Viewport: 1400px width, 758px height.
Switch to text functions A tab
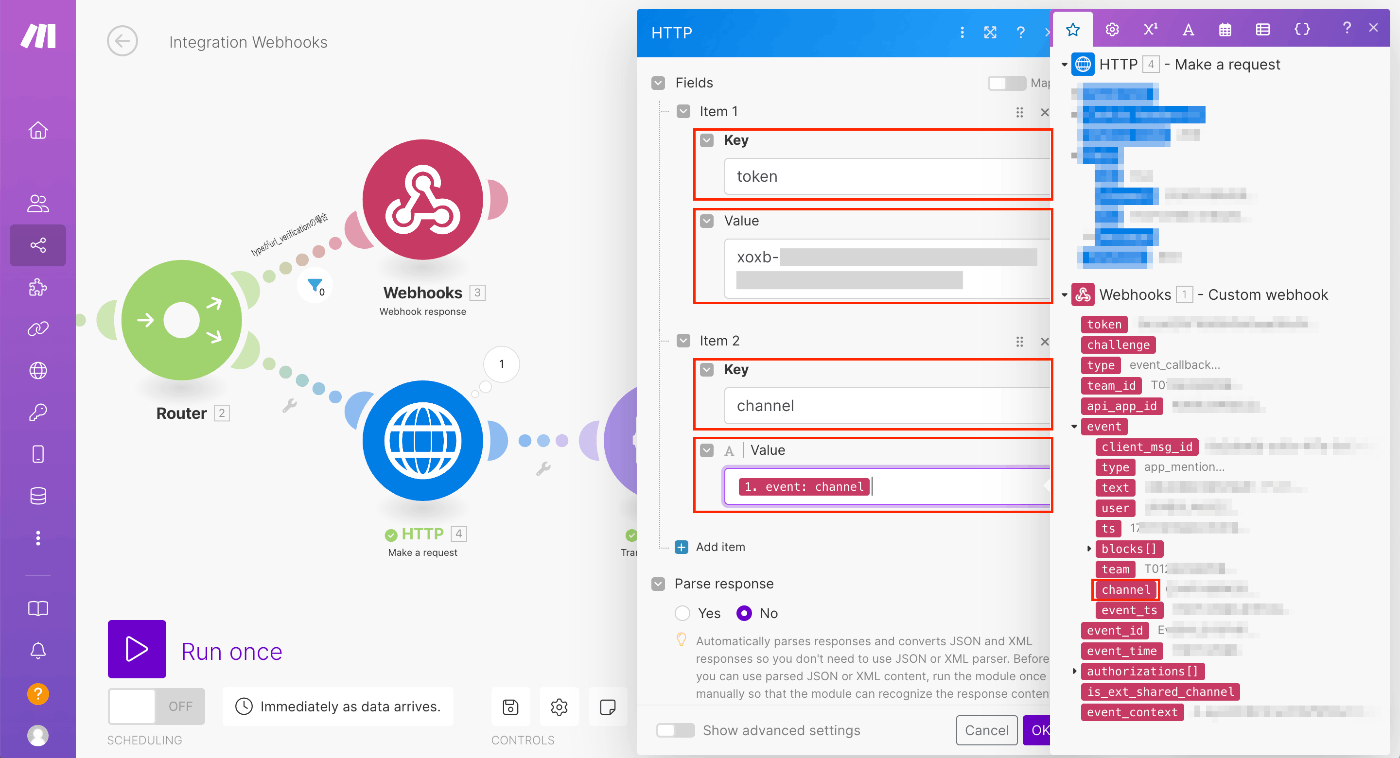click(x=1188, y=30)
